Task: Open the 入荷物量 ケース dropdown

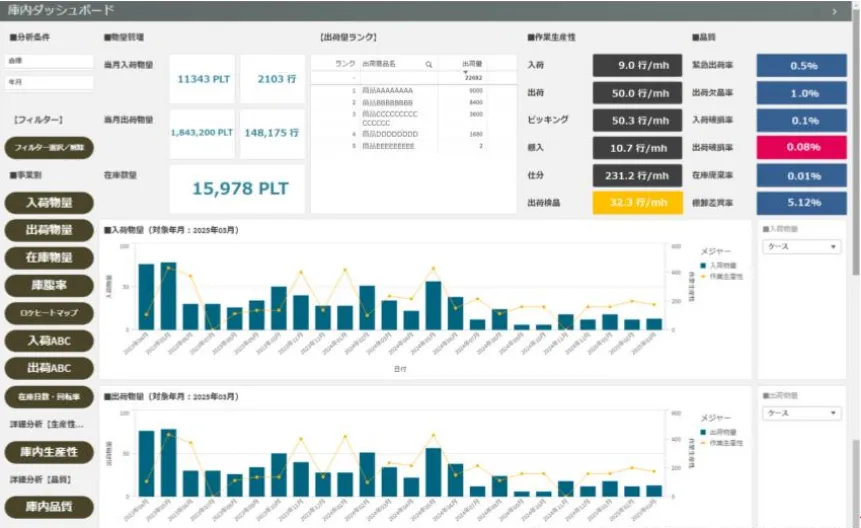Action: click(x=800, y=246)
